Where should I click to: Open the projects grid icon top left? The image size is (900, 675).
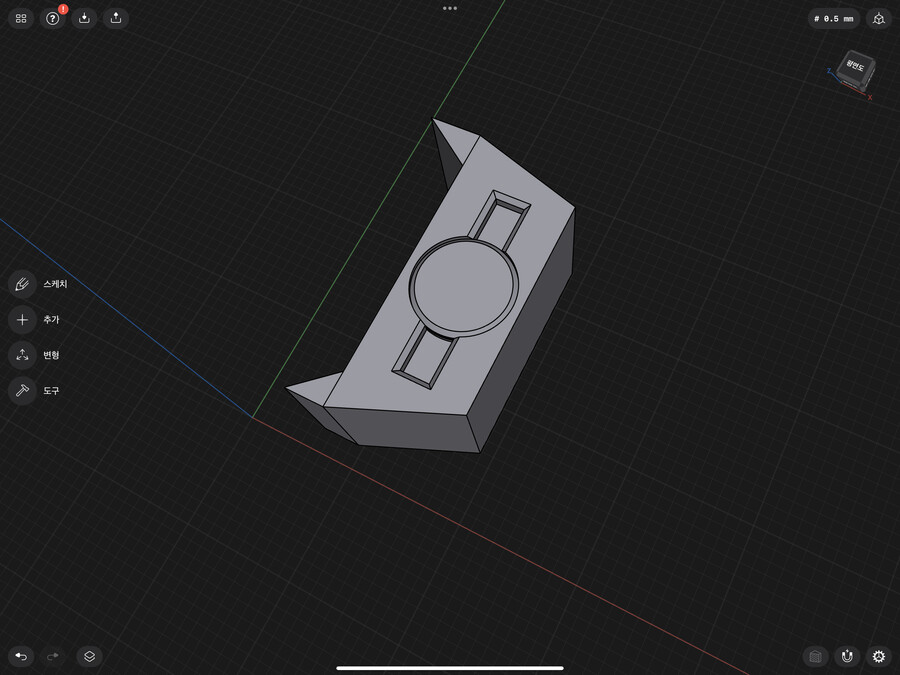click(x=19, y=18)
